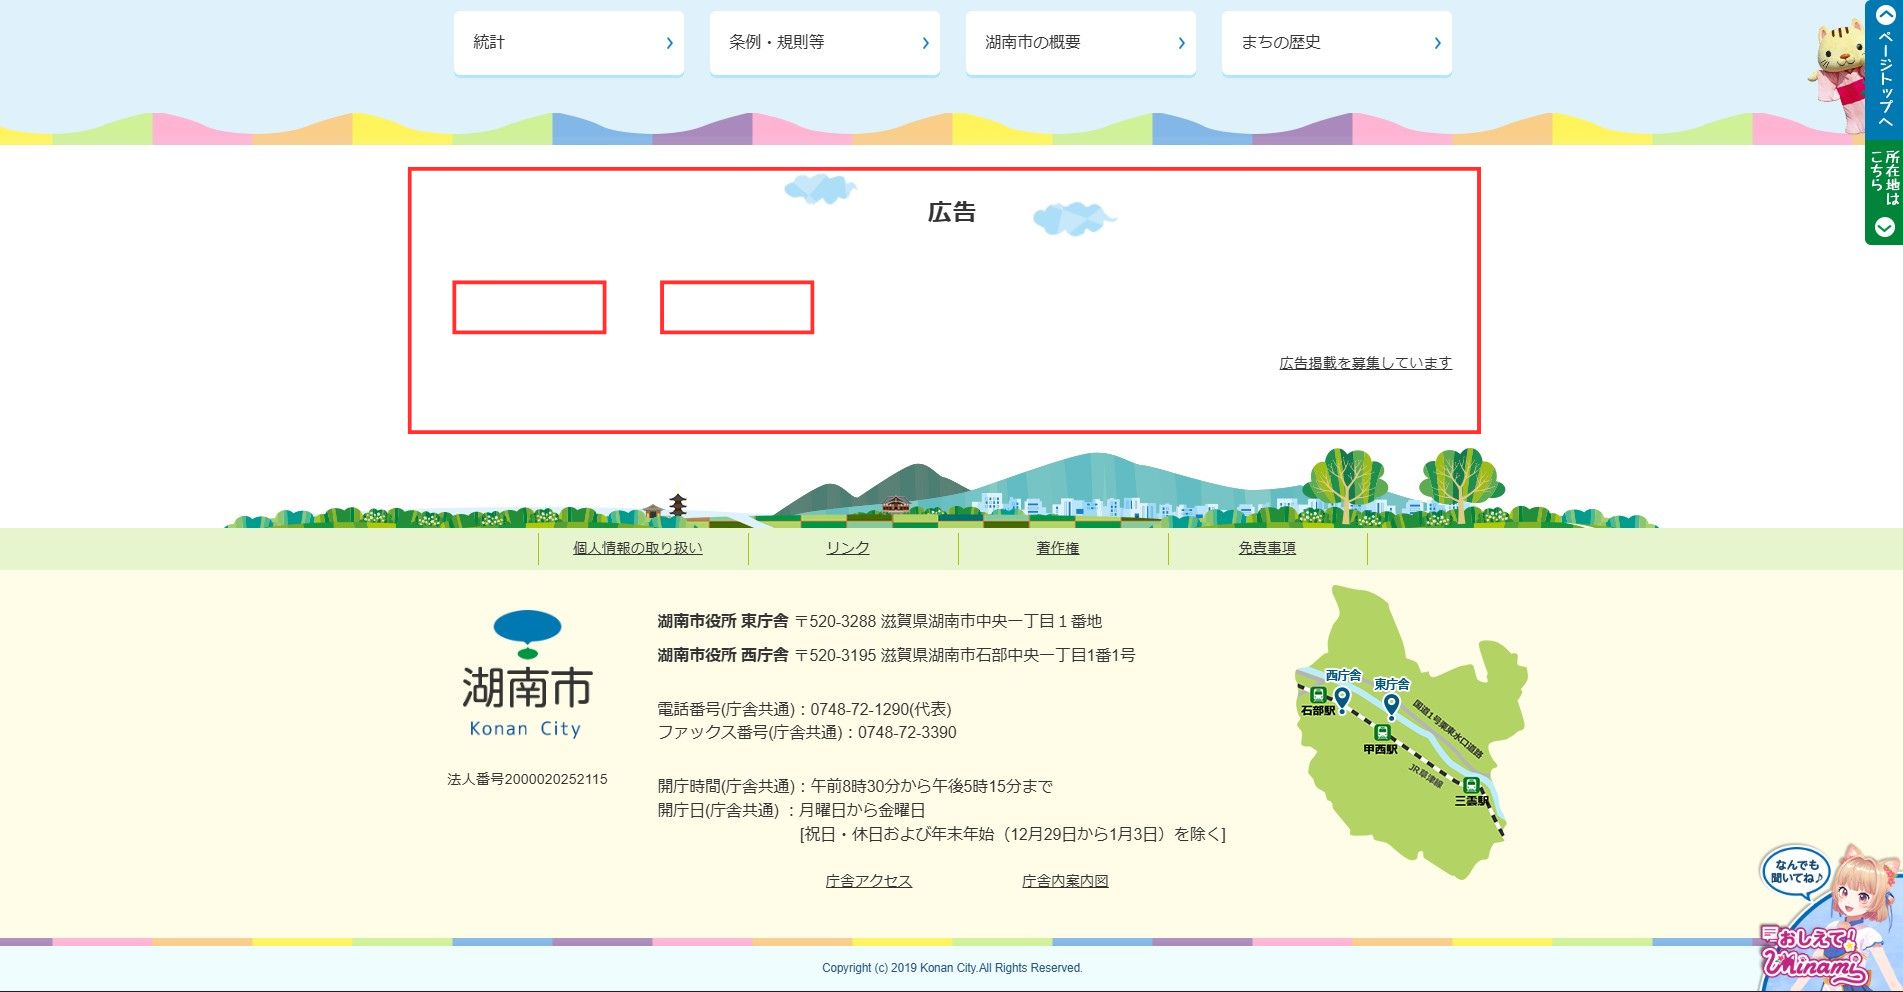The width and height of the screenshot is (1903, 992).
Task: Click the up-arrow icon on ページトップへ
Action: (x=1885, y=15)
